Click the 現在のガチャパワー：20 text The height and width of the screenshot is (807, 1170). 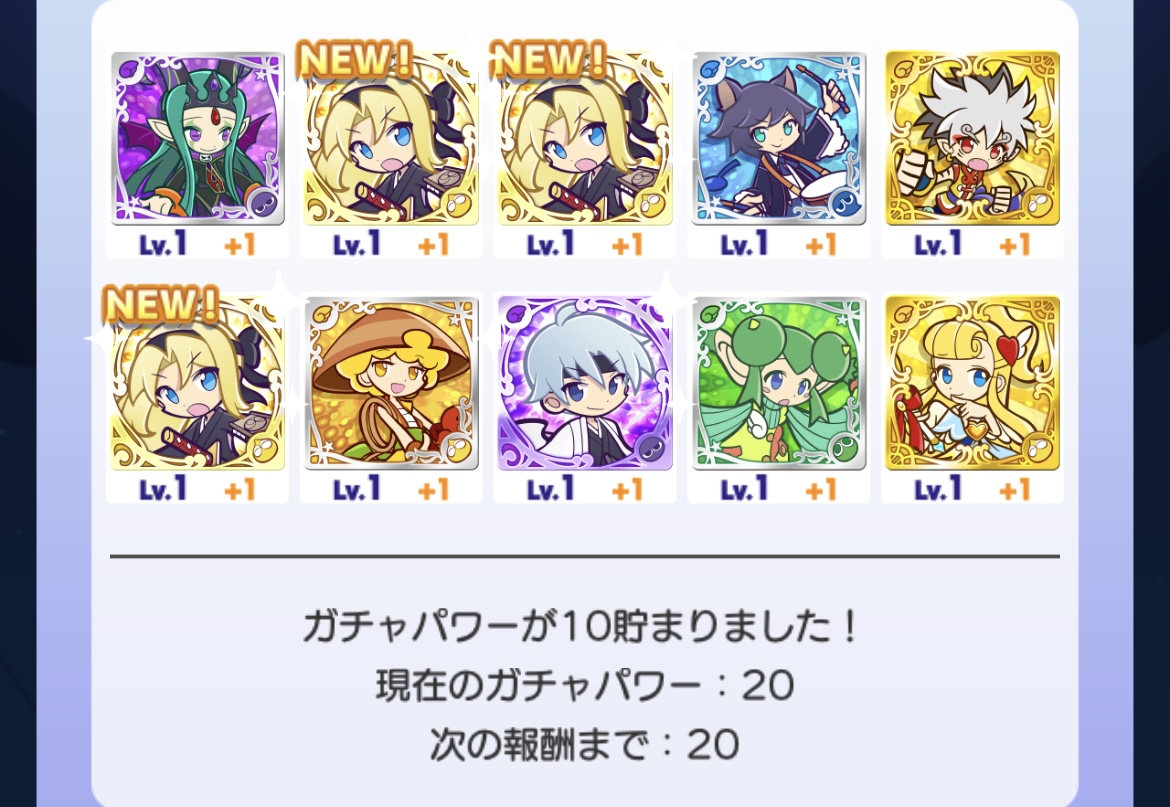[x=584, y=685]
